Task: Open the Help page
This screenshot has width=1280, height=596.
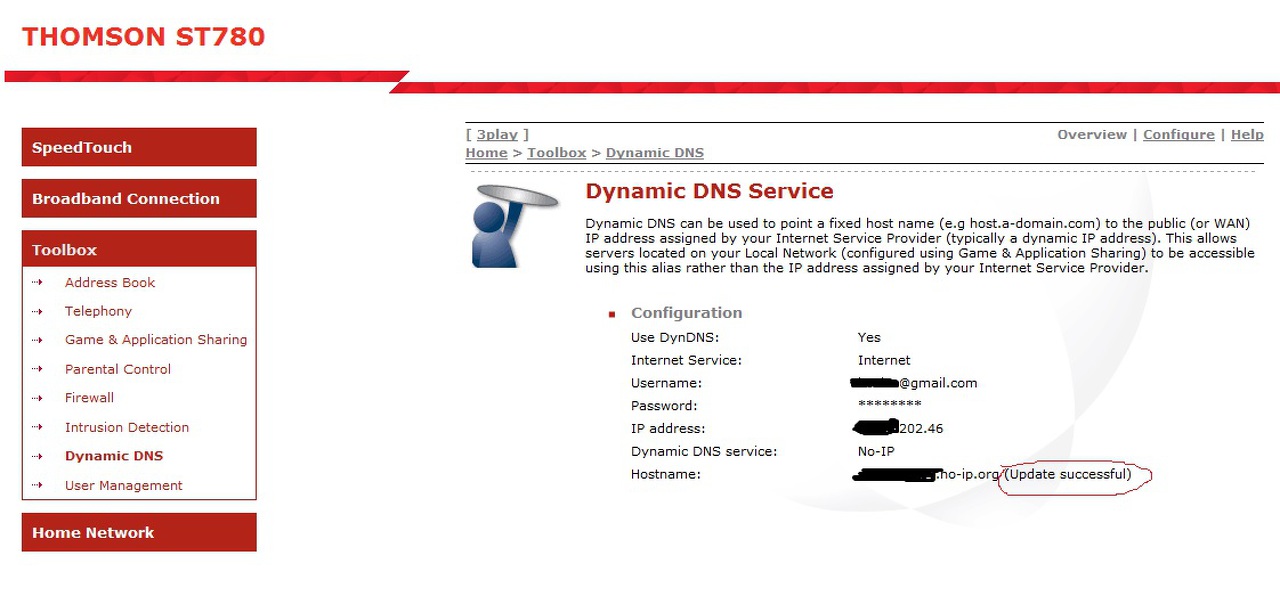Action: (x=1247, y=134)
